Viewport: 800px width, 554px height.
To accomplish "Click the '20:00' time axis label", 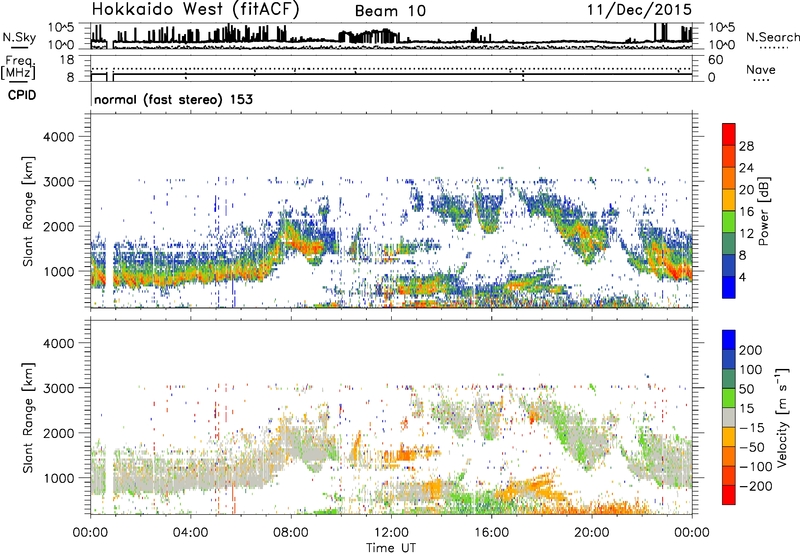I will pyautogui.click(x=592, y=533).
